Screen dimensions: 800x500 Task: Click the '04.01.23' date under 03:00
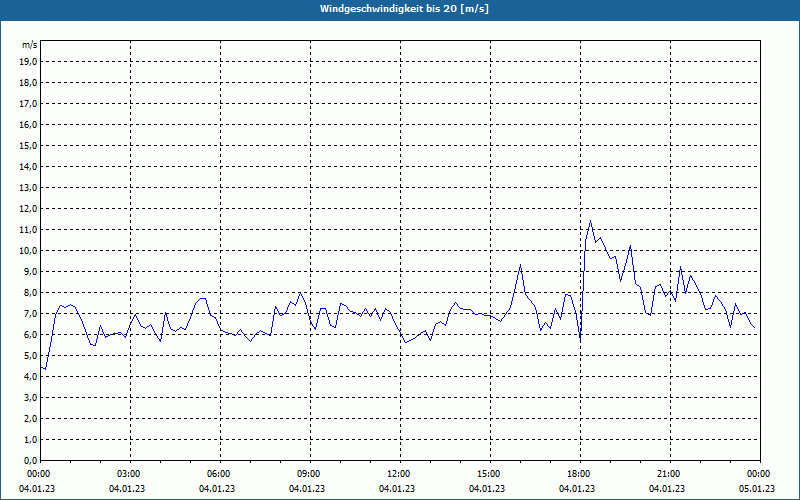(127, 489)
